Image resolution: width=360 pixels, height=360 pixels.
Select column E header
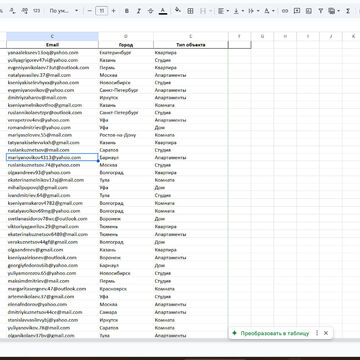pos(191,36)
